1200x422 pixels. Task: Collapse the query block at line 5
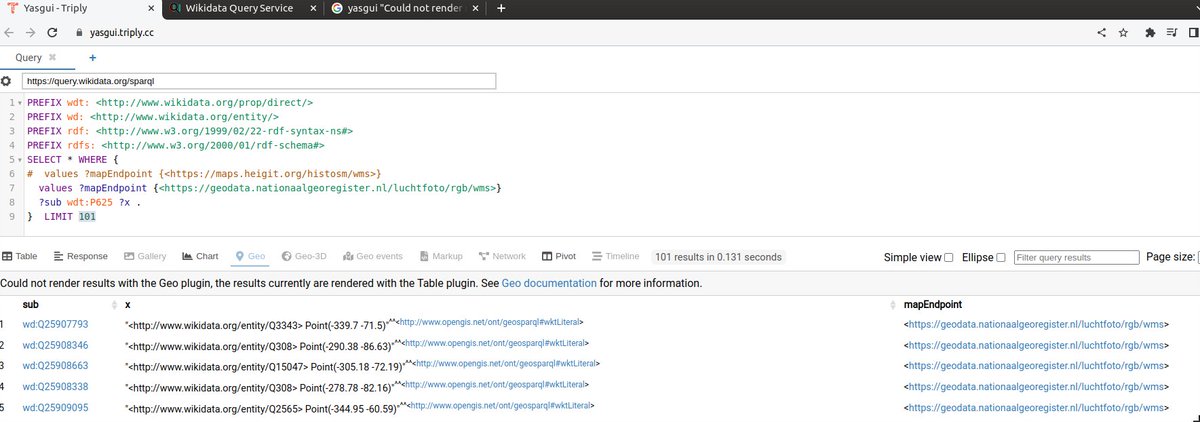point(19,159)
